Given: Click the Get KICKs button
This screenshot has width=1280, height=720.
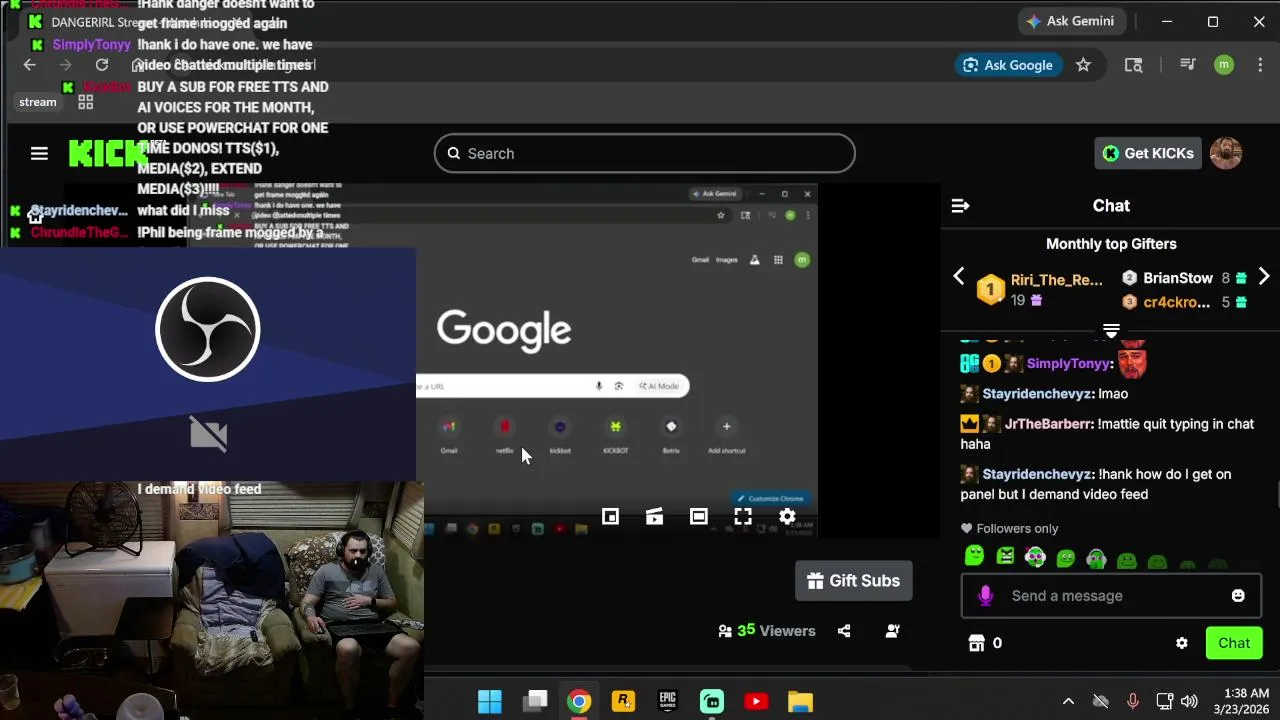Looking at the screenshot, I should pos(1148,153).
